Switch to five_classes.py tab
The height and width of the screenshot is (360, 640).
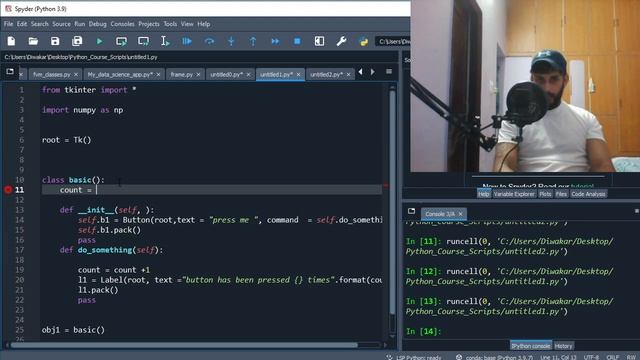coord(52,75)
